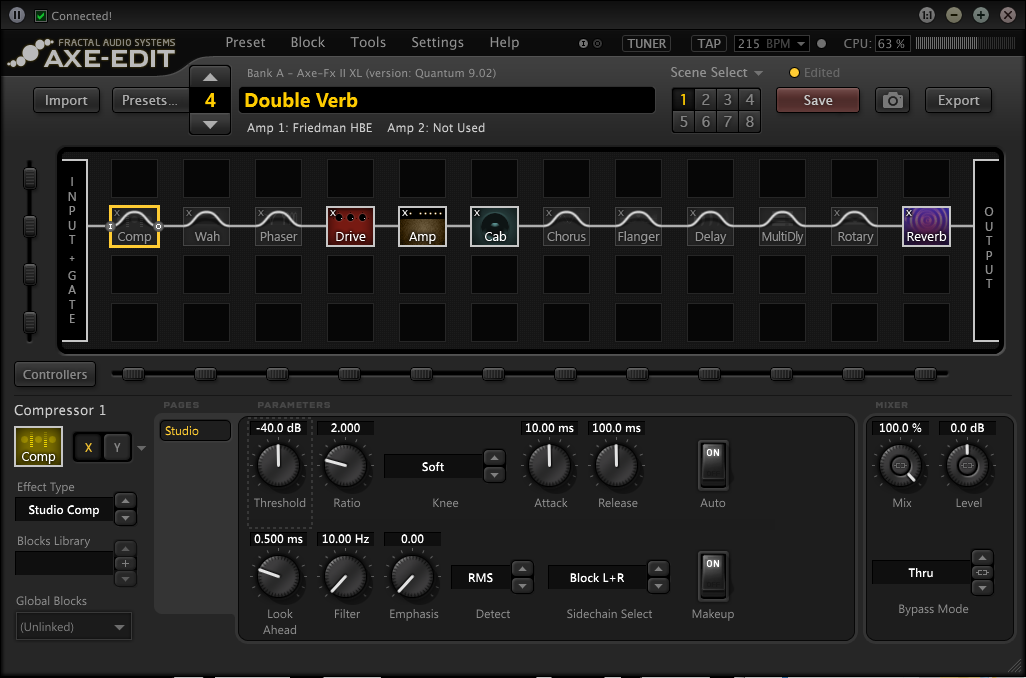Click the Level knob
The height and width of the screenshot is (678, 1026).
coord(967,465)
